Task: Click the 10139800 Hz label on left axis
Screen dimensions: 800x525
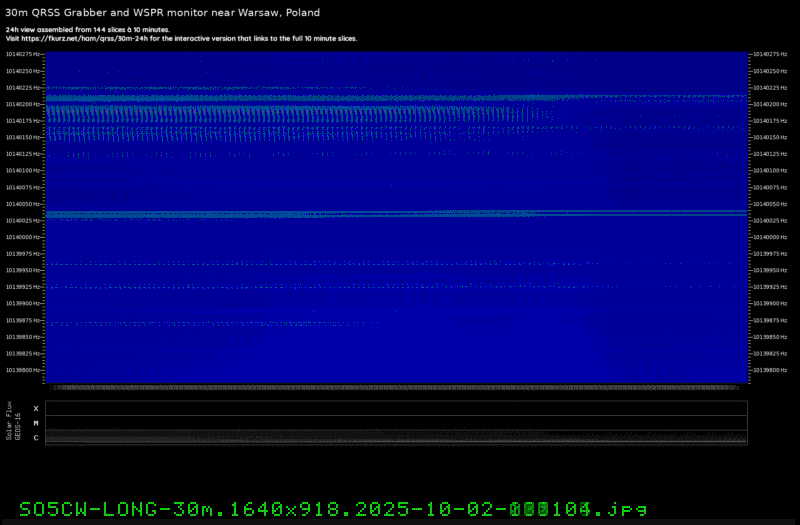Action: pos(24,370)
